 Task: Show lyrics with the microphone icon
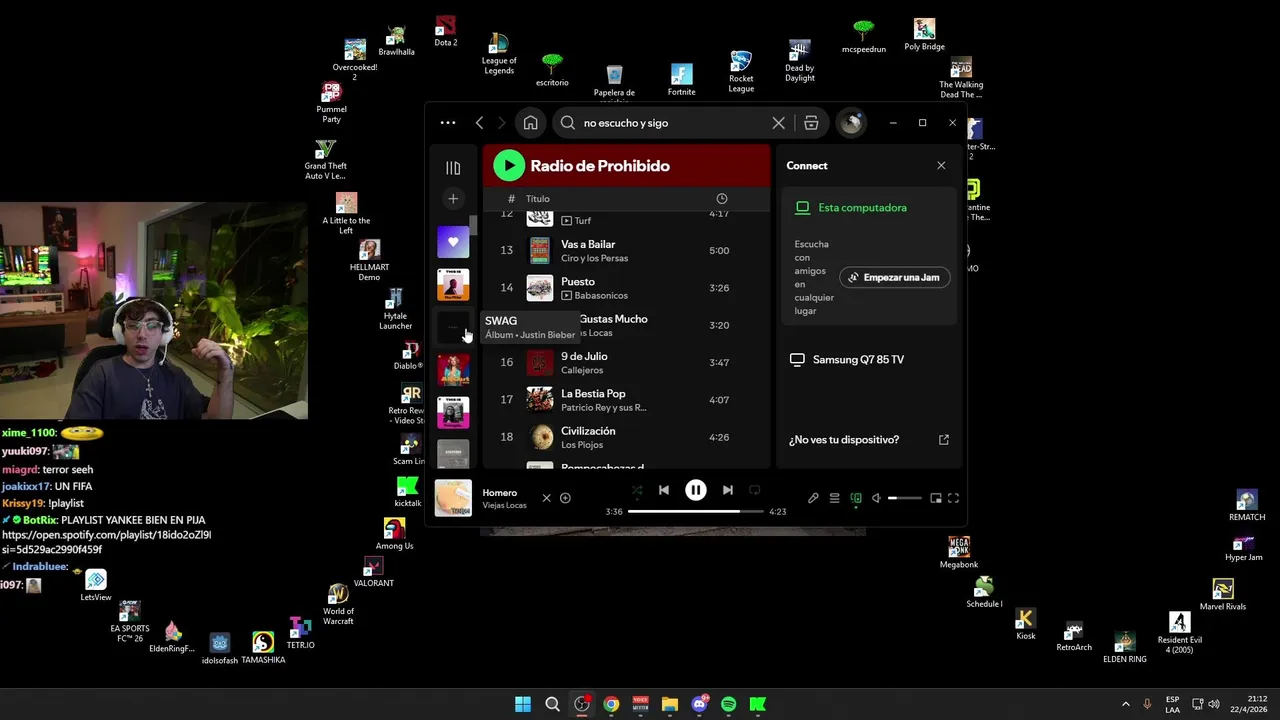(813, 498)
